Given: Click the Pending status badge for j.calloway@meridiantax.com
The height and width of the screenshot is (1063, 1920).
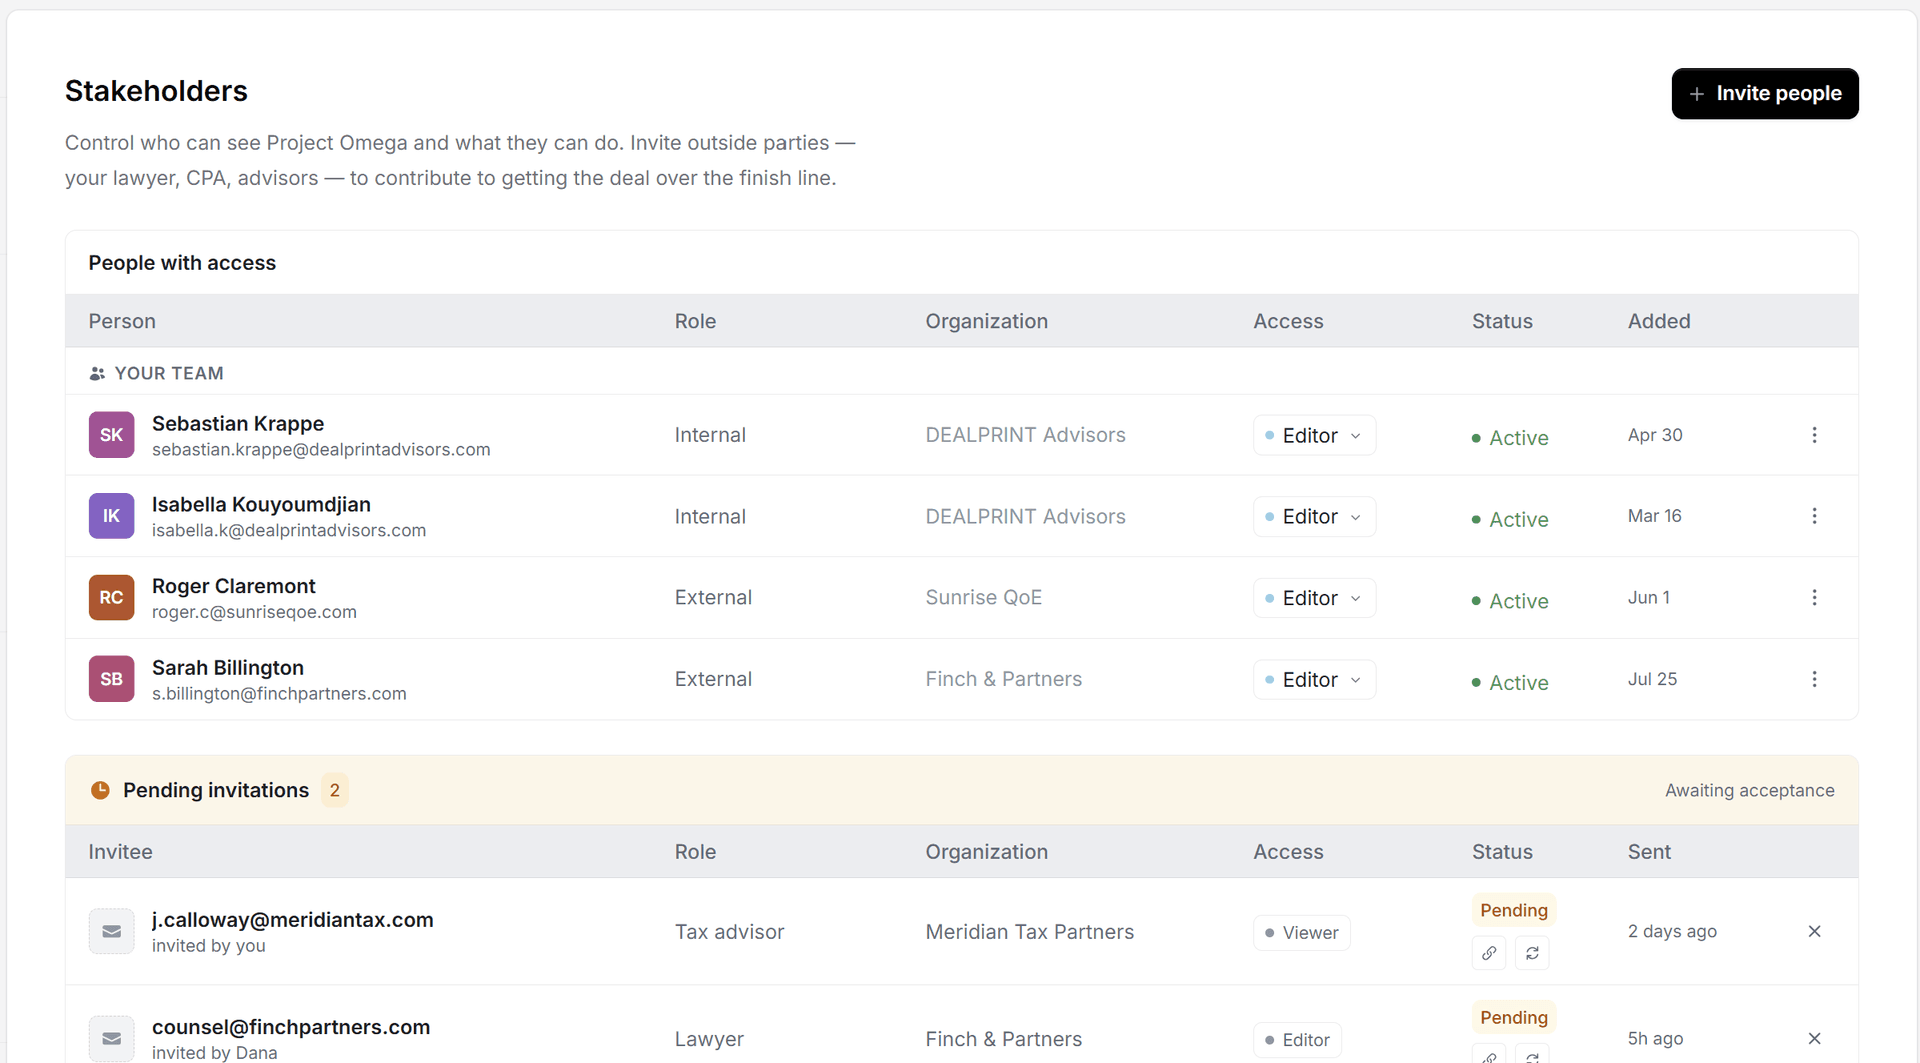Looking at the screenshot, I should tap(1513, 910).
